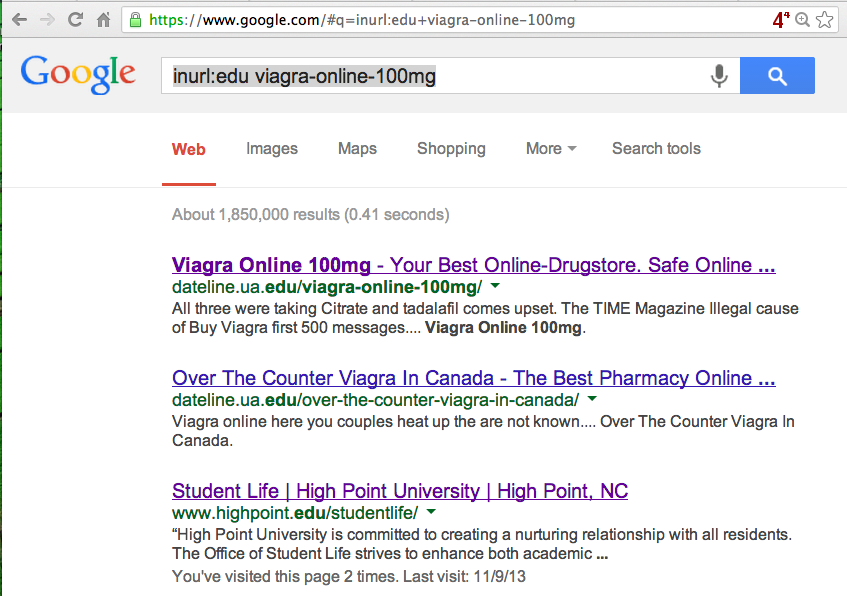Click the blue Google search button
The image size is (847, 596).
click(x=777, y=76)
